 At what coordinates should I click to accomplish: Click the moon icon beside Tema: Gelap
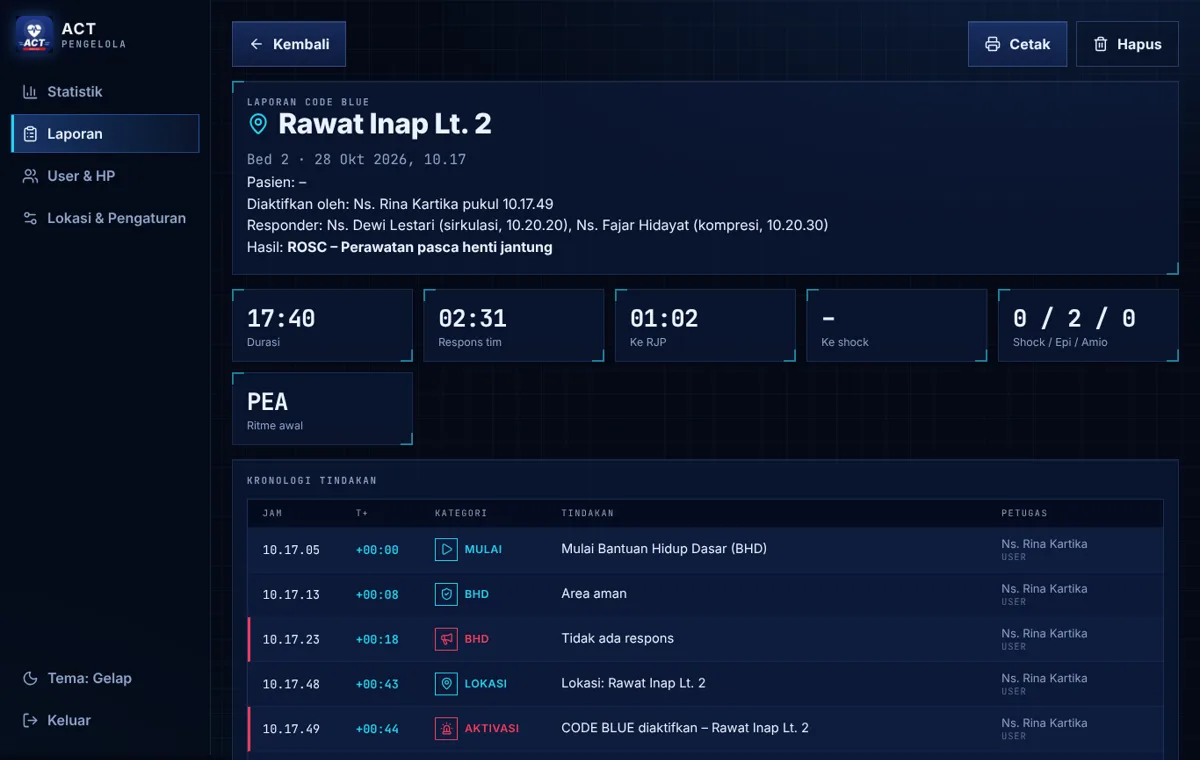click(30, 678)
